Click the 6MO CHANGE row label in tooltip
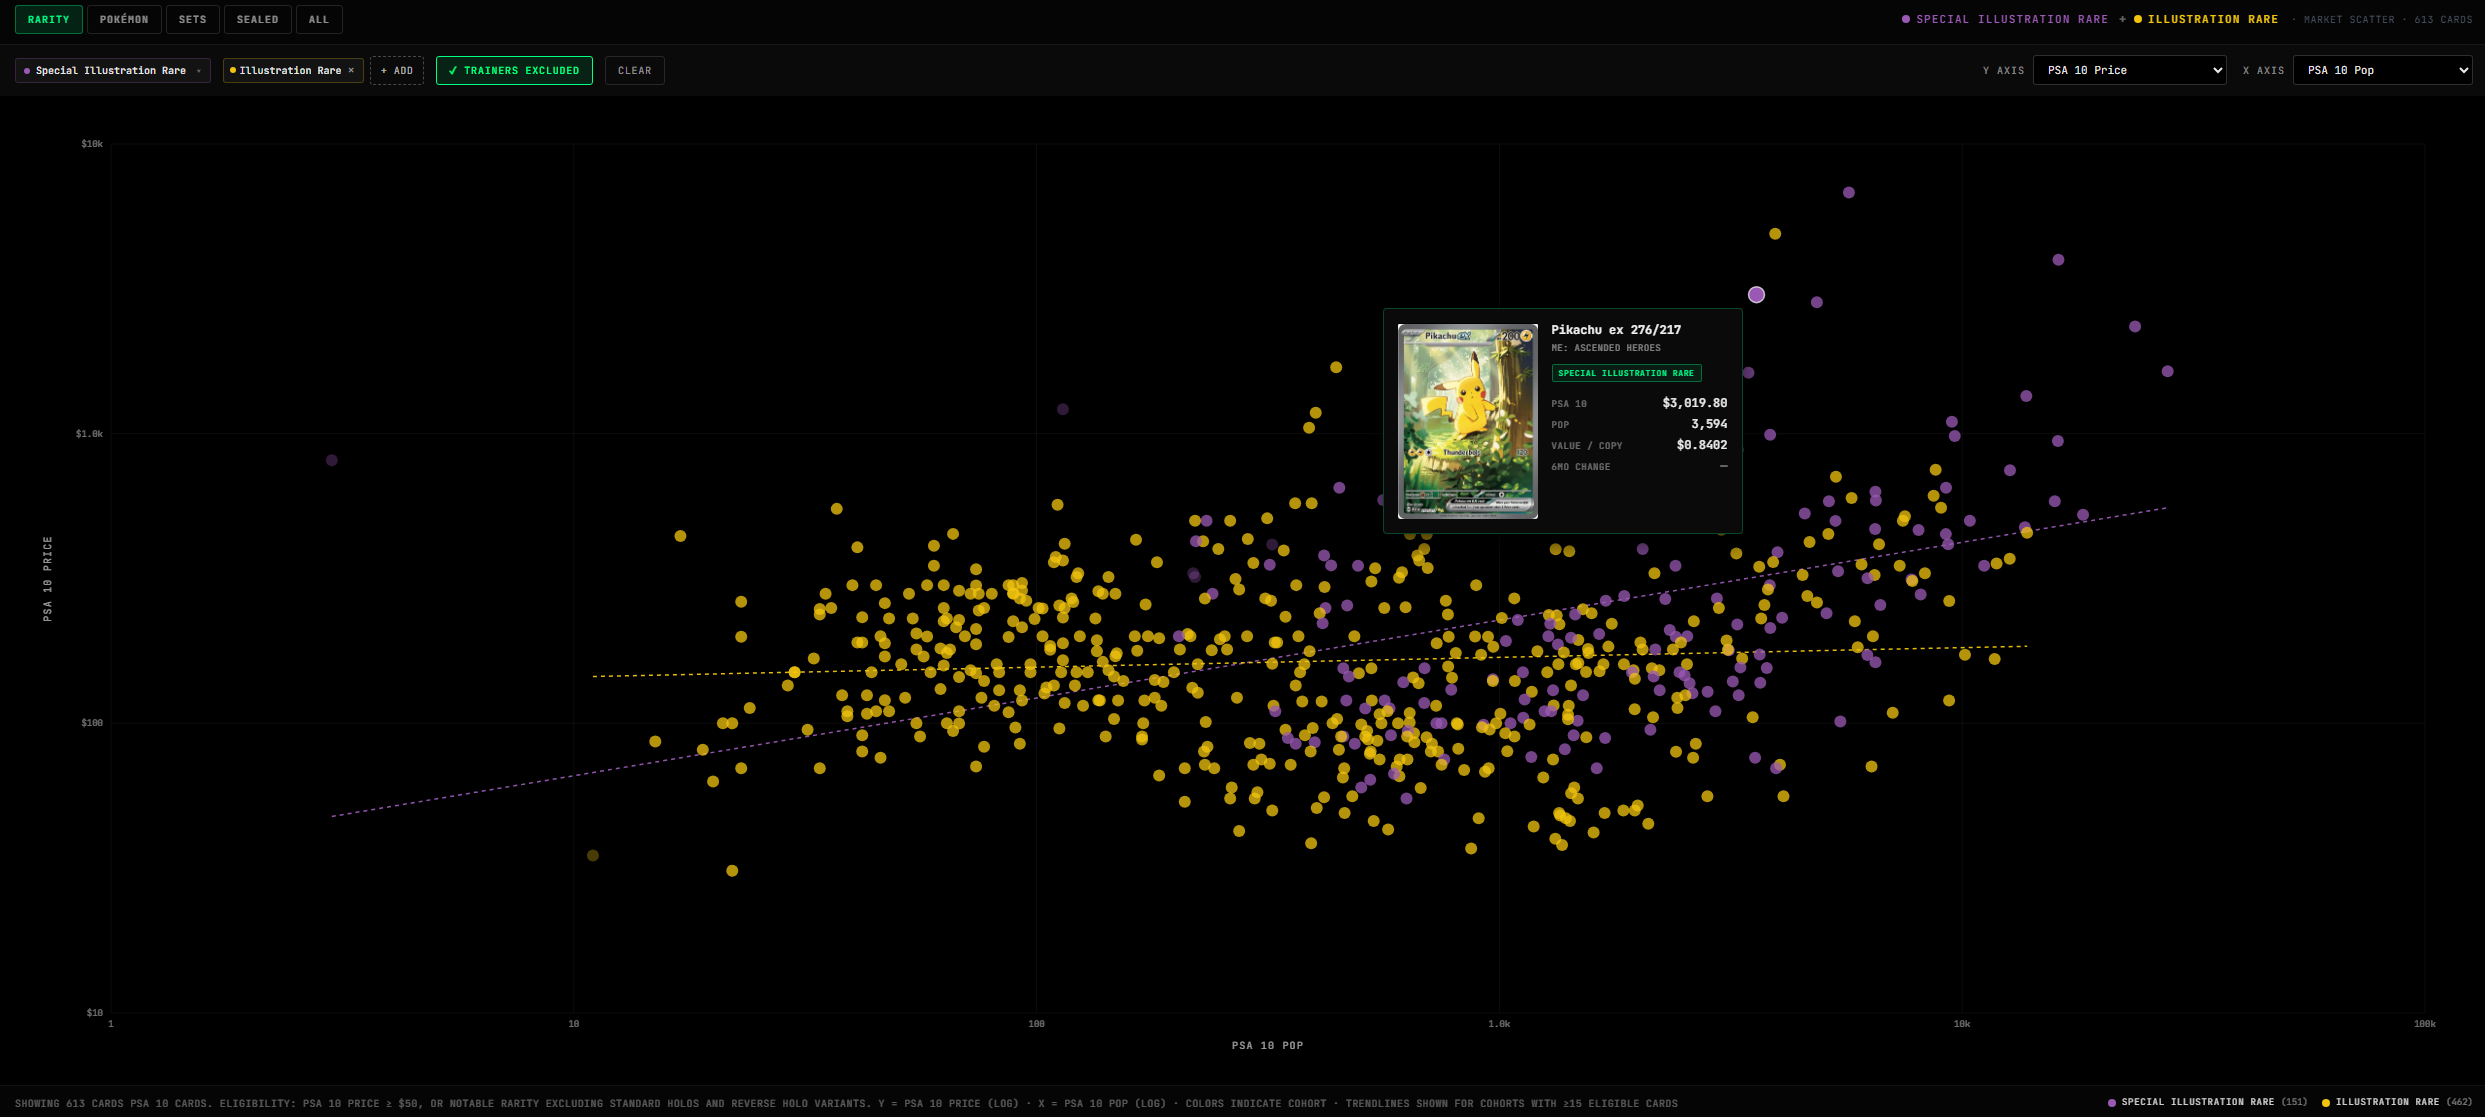The image size is (2485, 1117). click(x=1580, y=467)
